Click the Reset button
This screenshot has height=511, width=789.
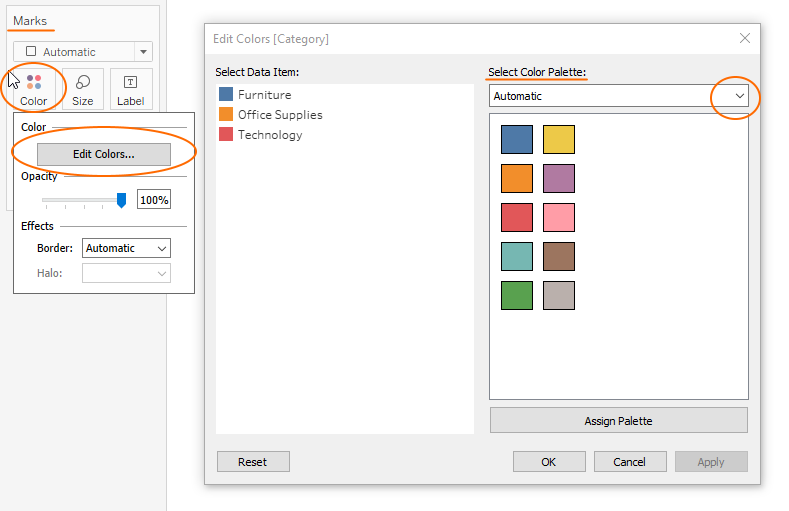[253, 462]
